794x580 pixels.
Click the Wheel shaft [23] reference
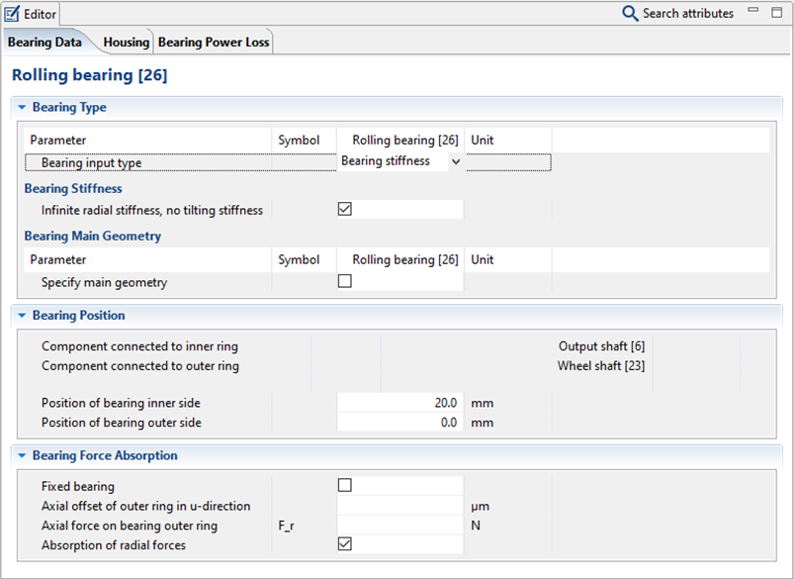coord(600,366)
